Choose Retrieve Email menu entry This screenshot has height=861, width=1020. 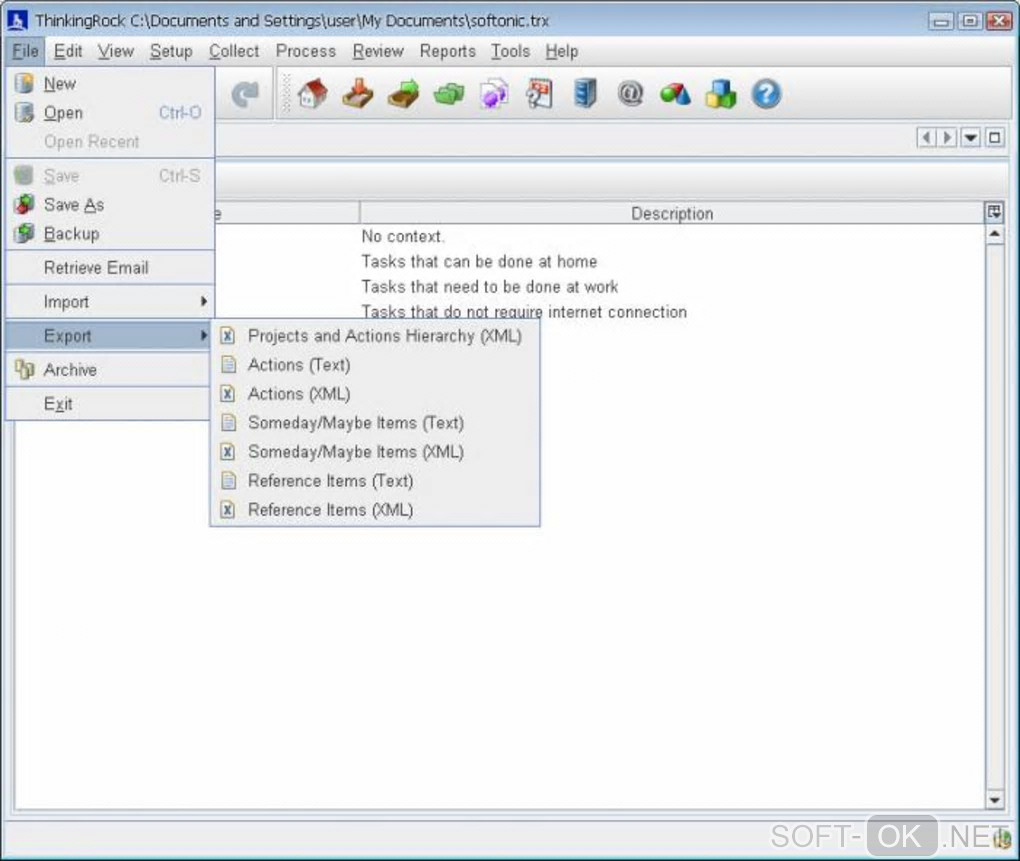110,267
